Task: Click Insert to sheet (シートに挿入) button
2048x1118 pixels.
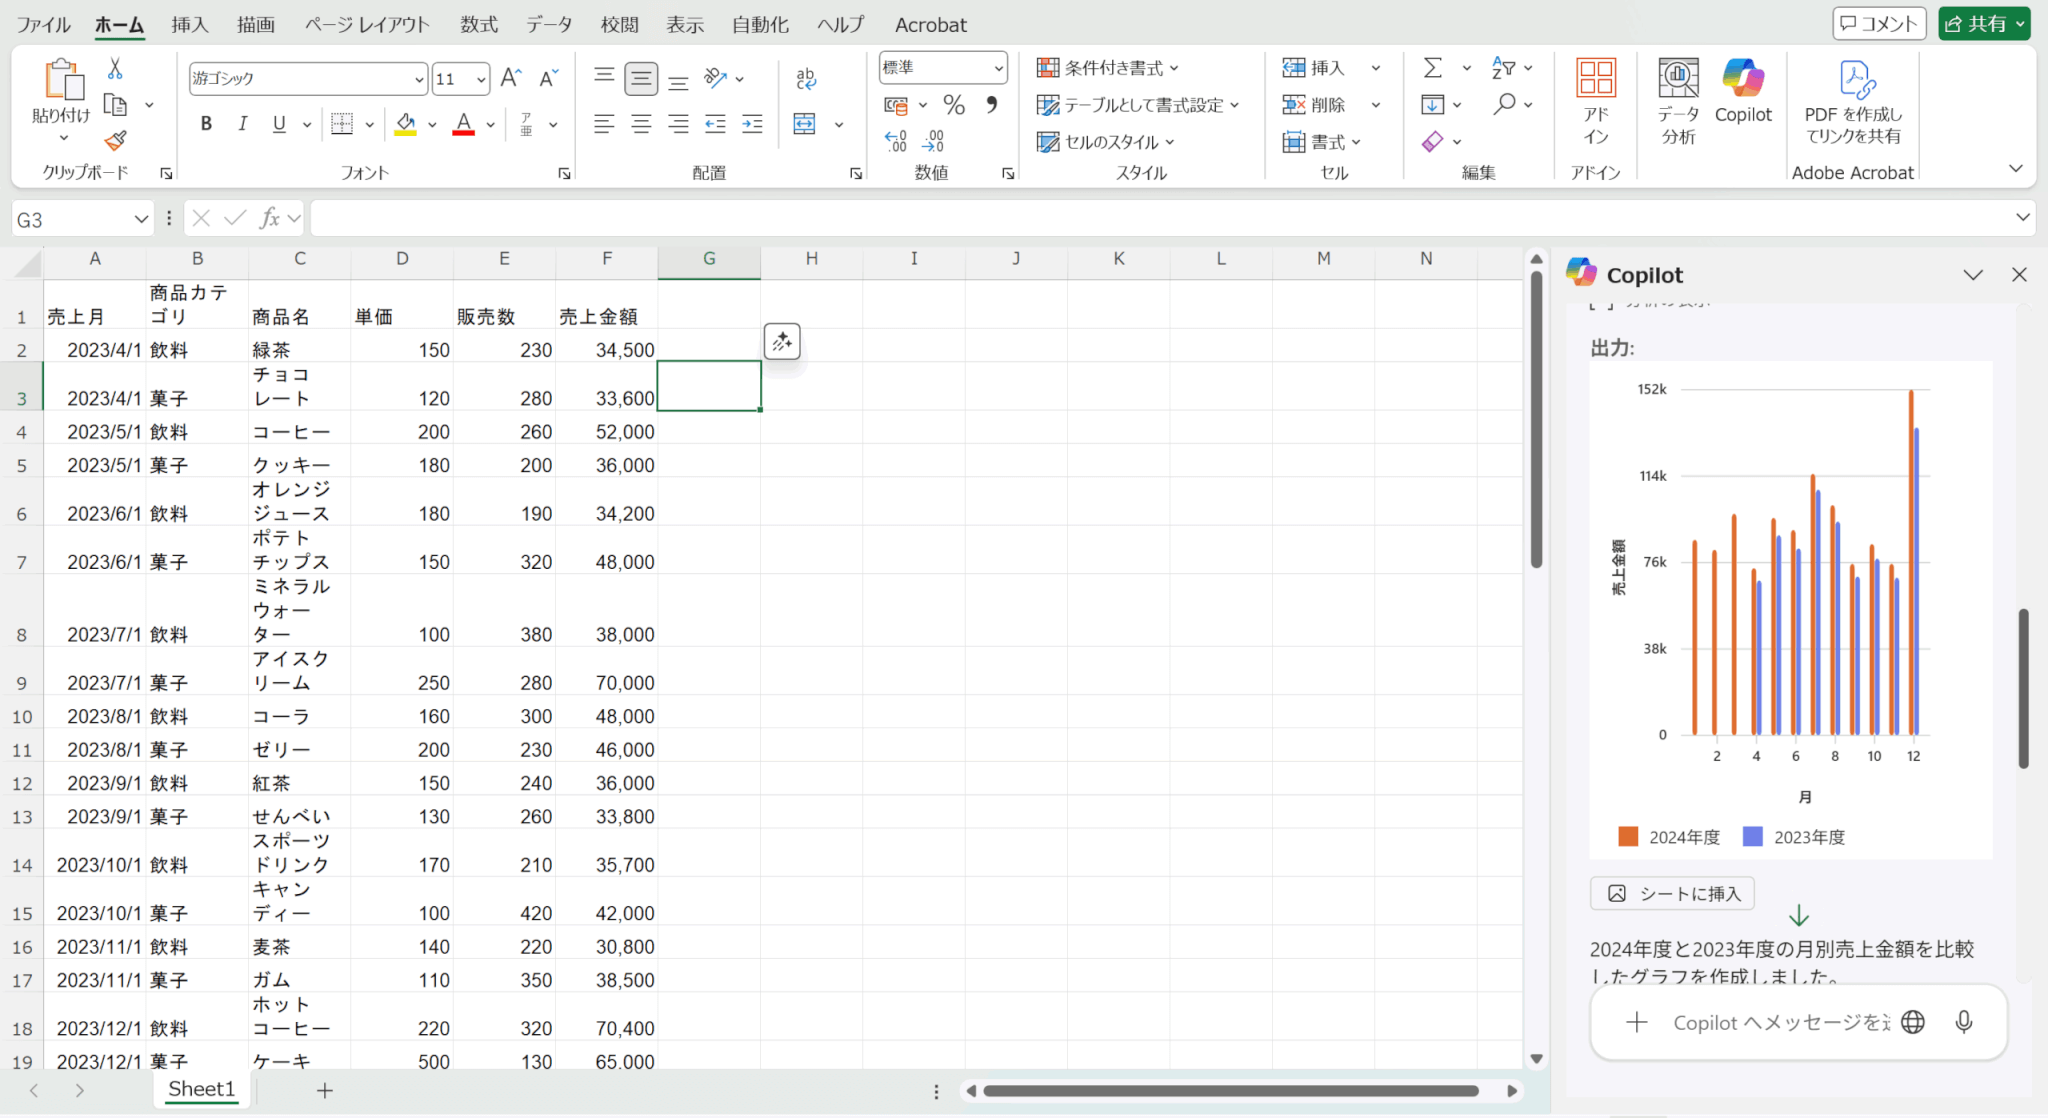Action: click(x=1673, y=893)
